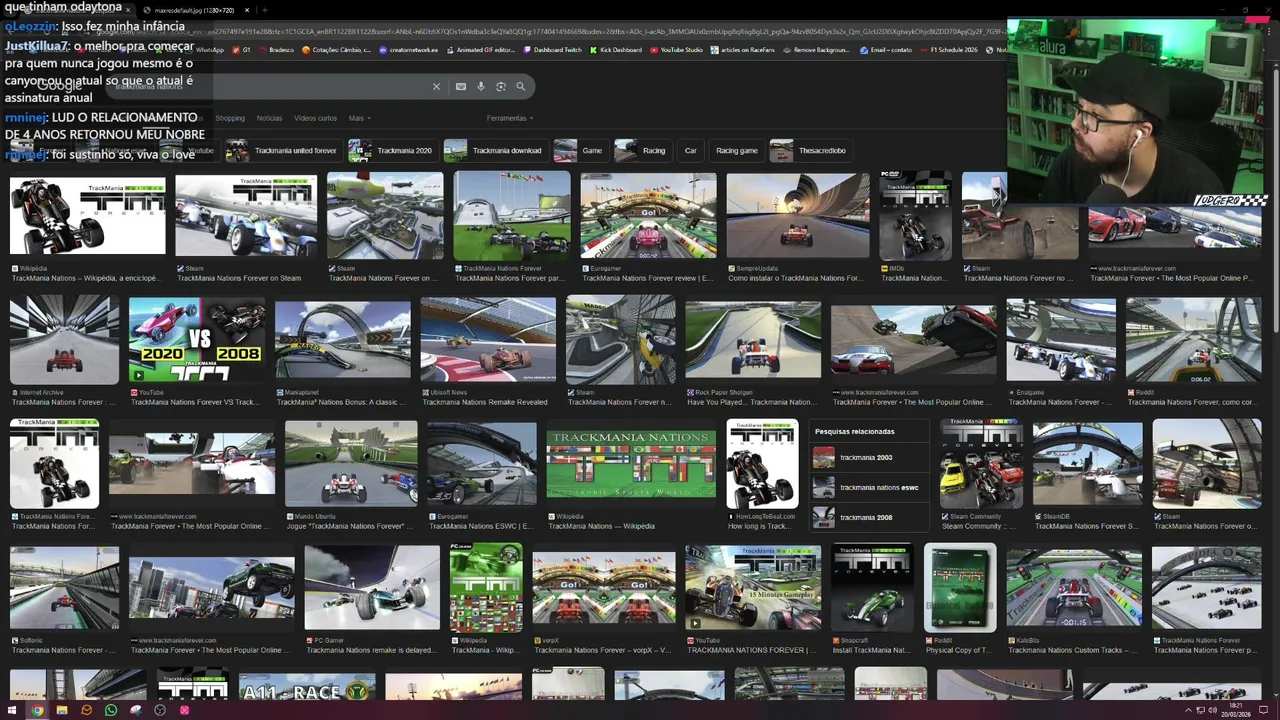Open the F1 Schedule 2026 bookmark

tap(948, 49)
